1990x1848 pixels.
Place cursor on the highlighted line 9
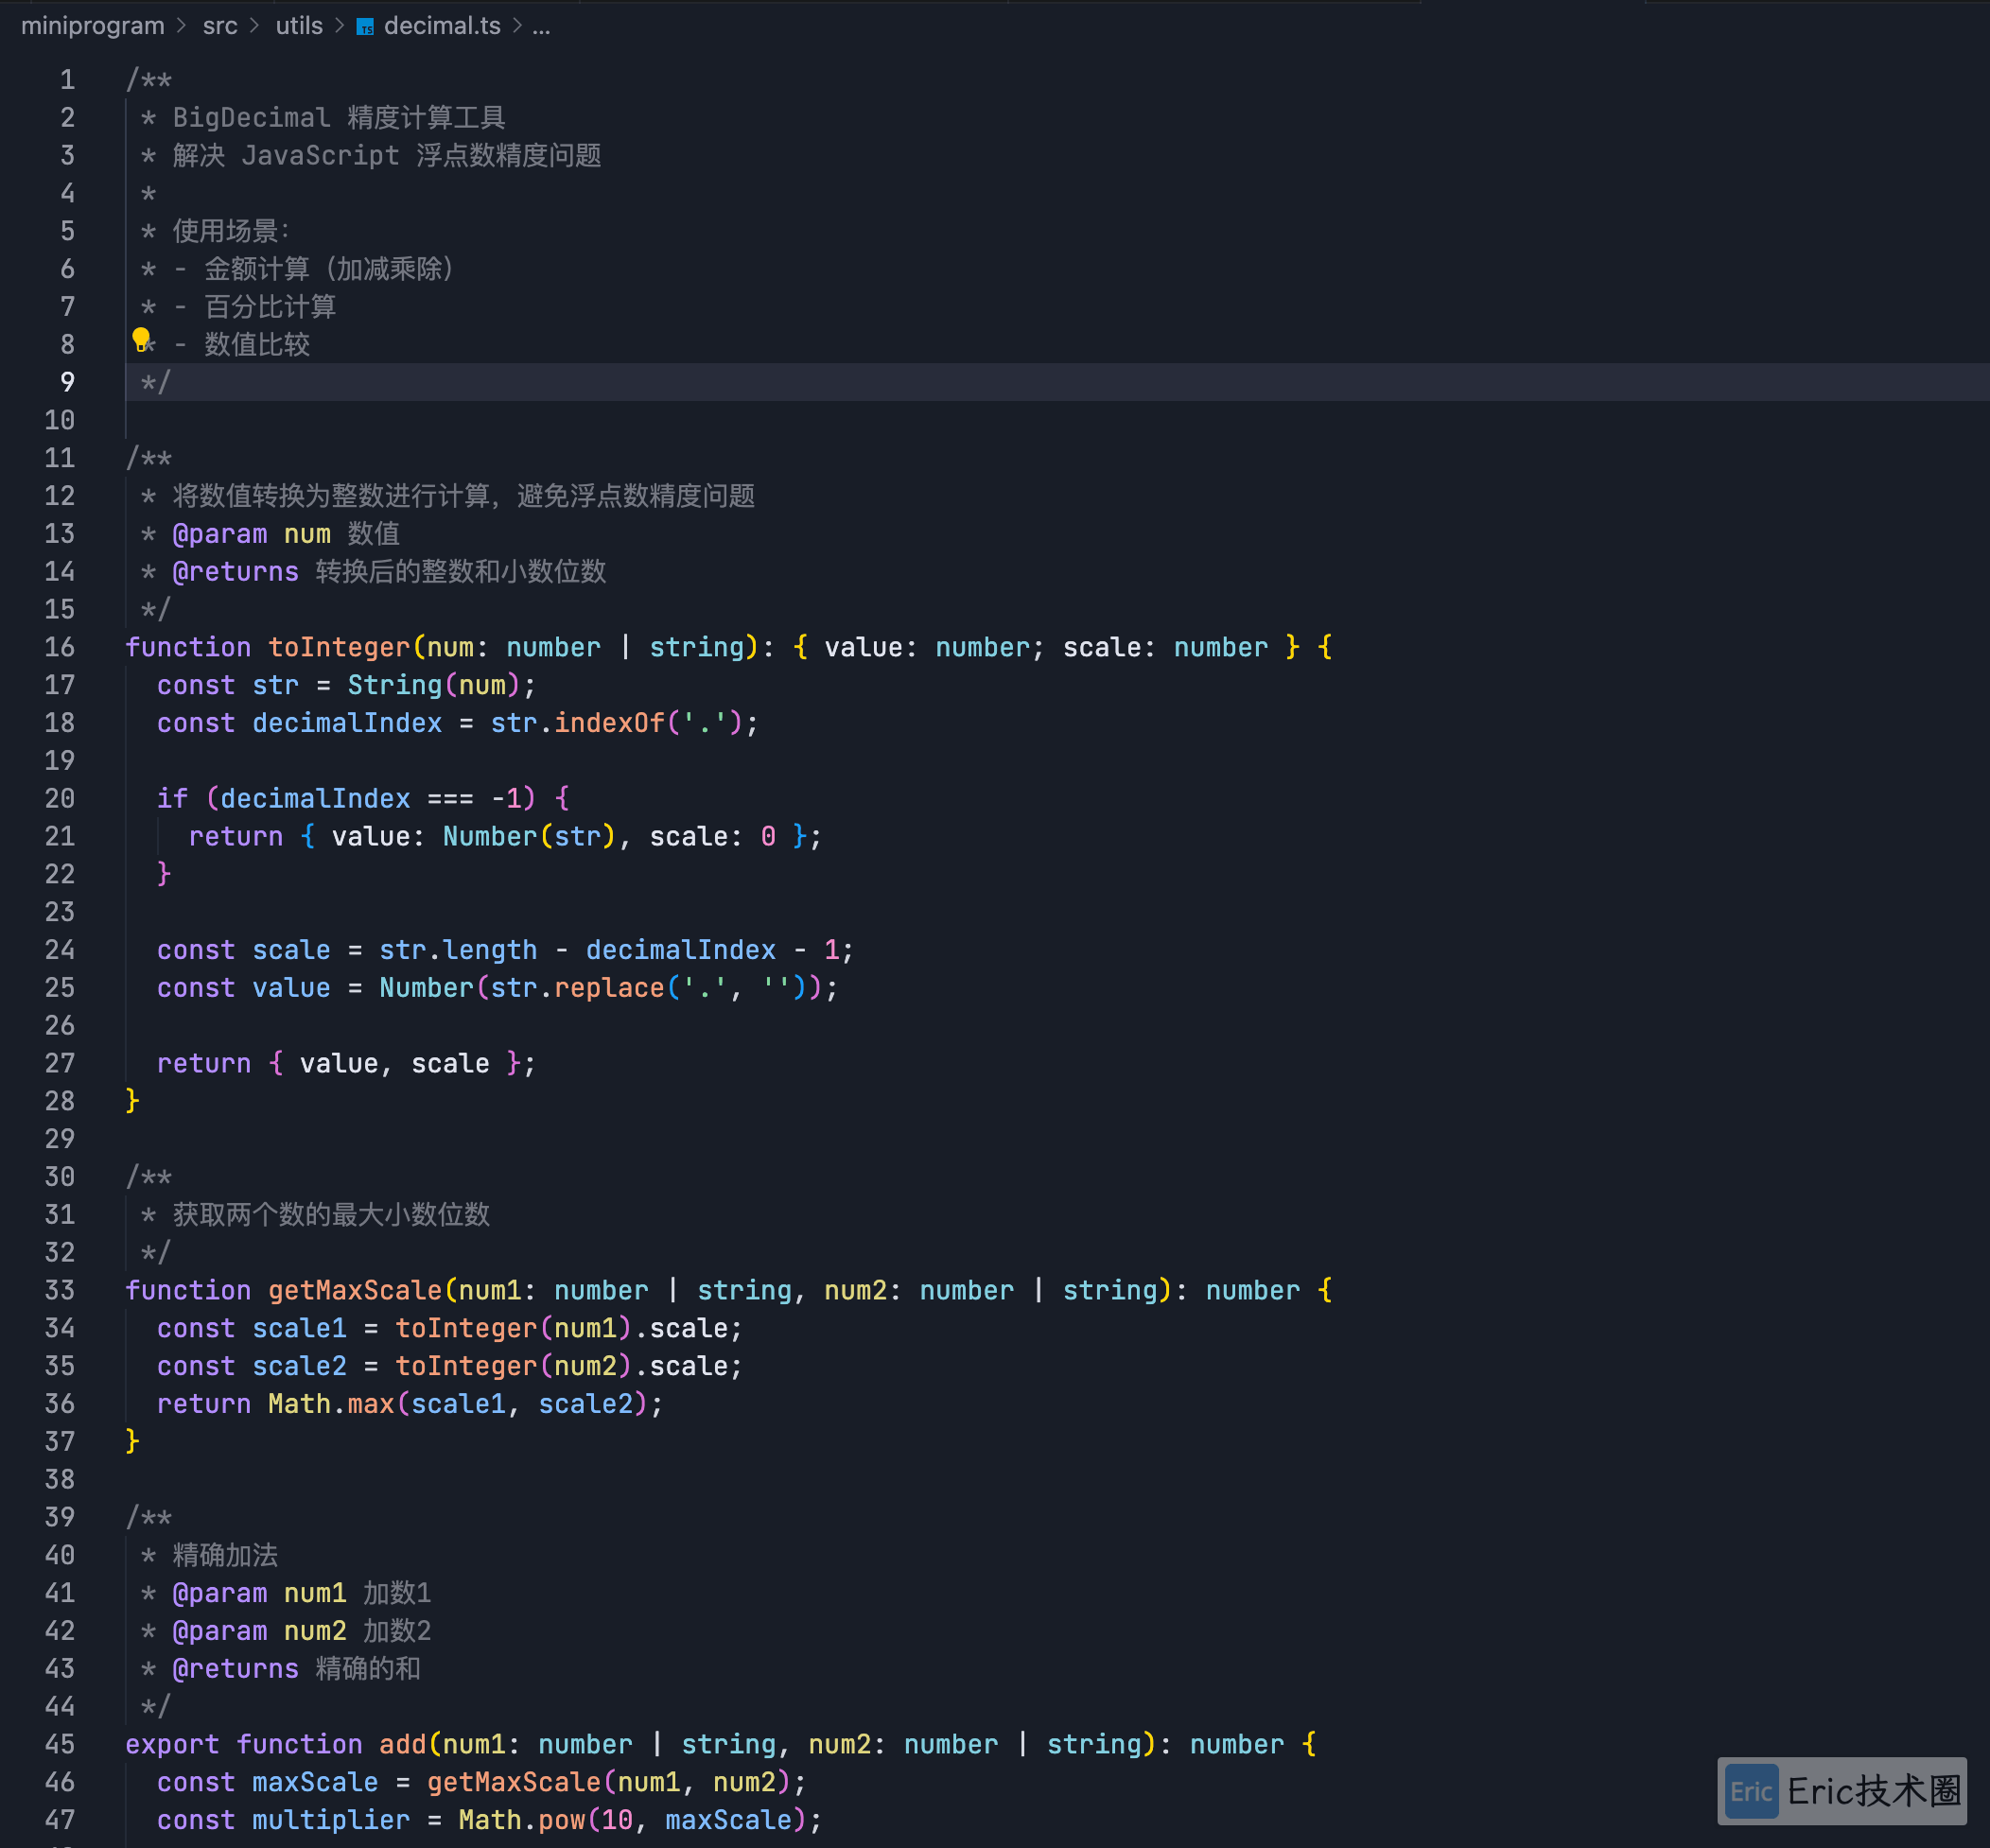pyautogui.click(x=156, y=382)
